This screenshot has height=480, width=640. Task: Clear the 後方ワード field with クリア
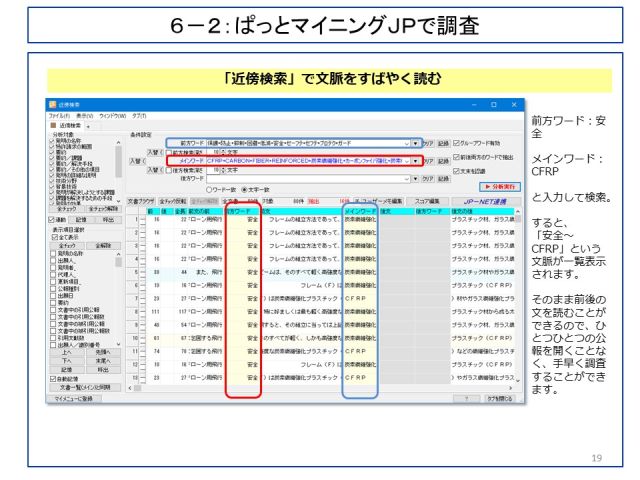point(427,179)
